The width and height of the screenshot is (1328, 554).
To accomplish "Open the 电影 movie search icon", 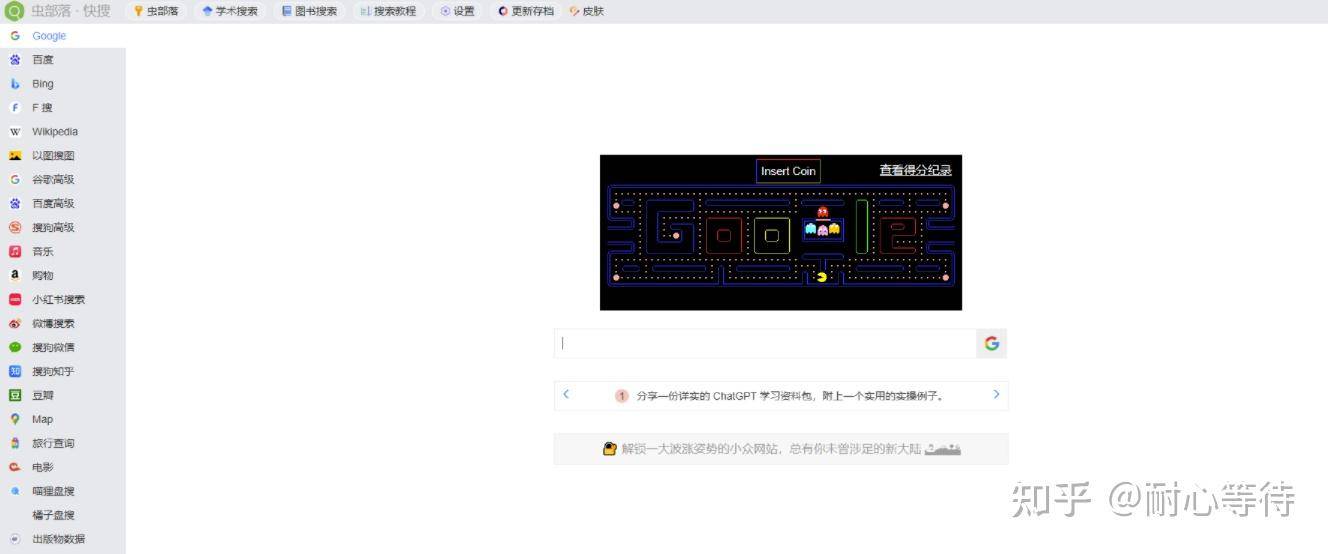I will 15,467.
